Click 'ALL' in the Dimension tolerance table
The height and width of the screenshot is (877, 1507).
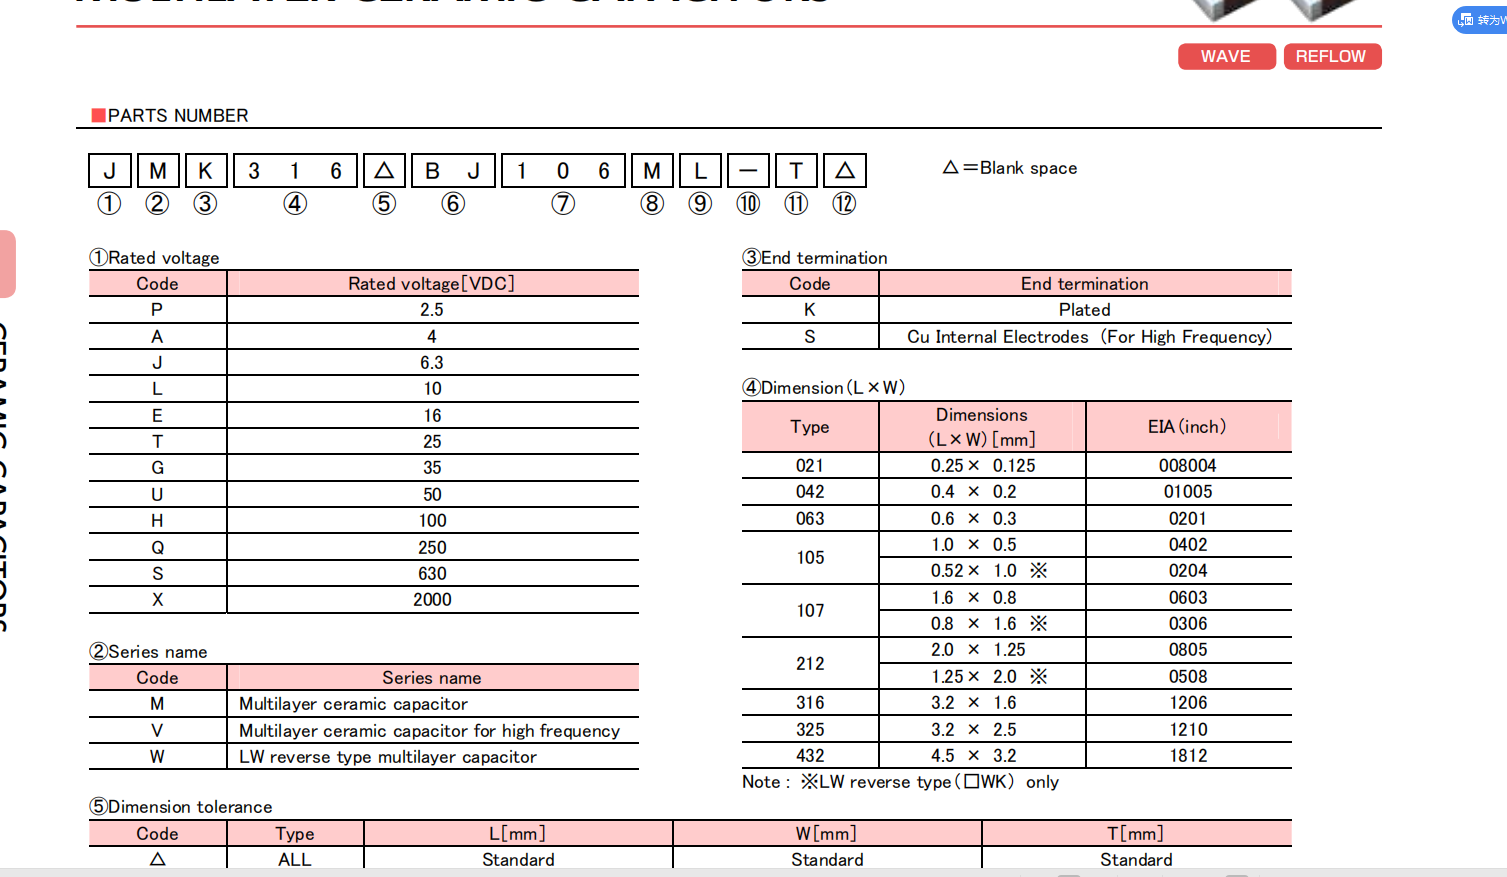295,860
